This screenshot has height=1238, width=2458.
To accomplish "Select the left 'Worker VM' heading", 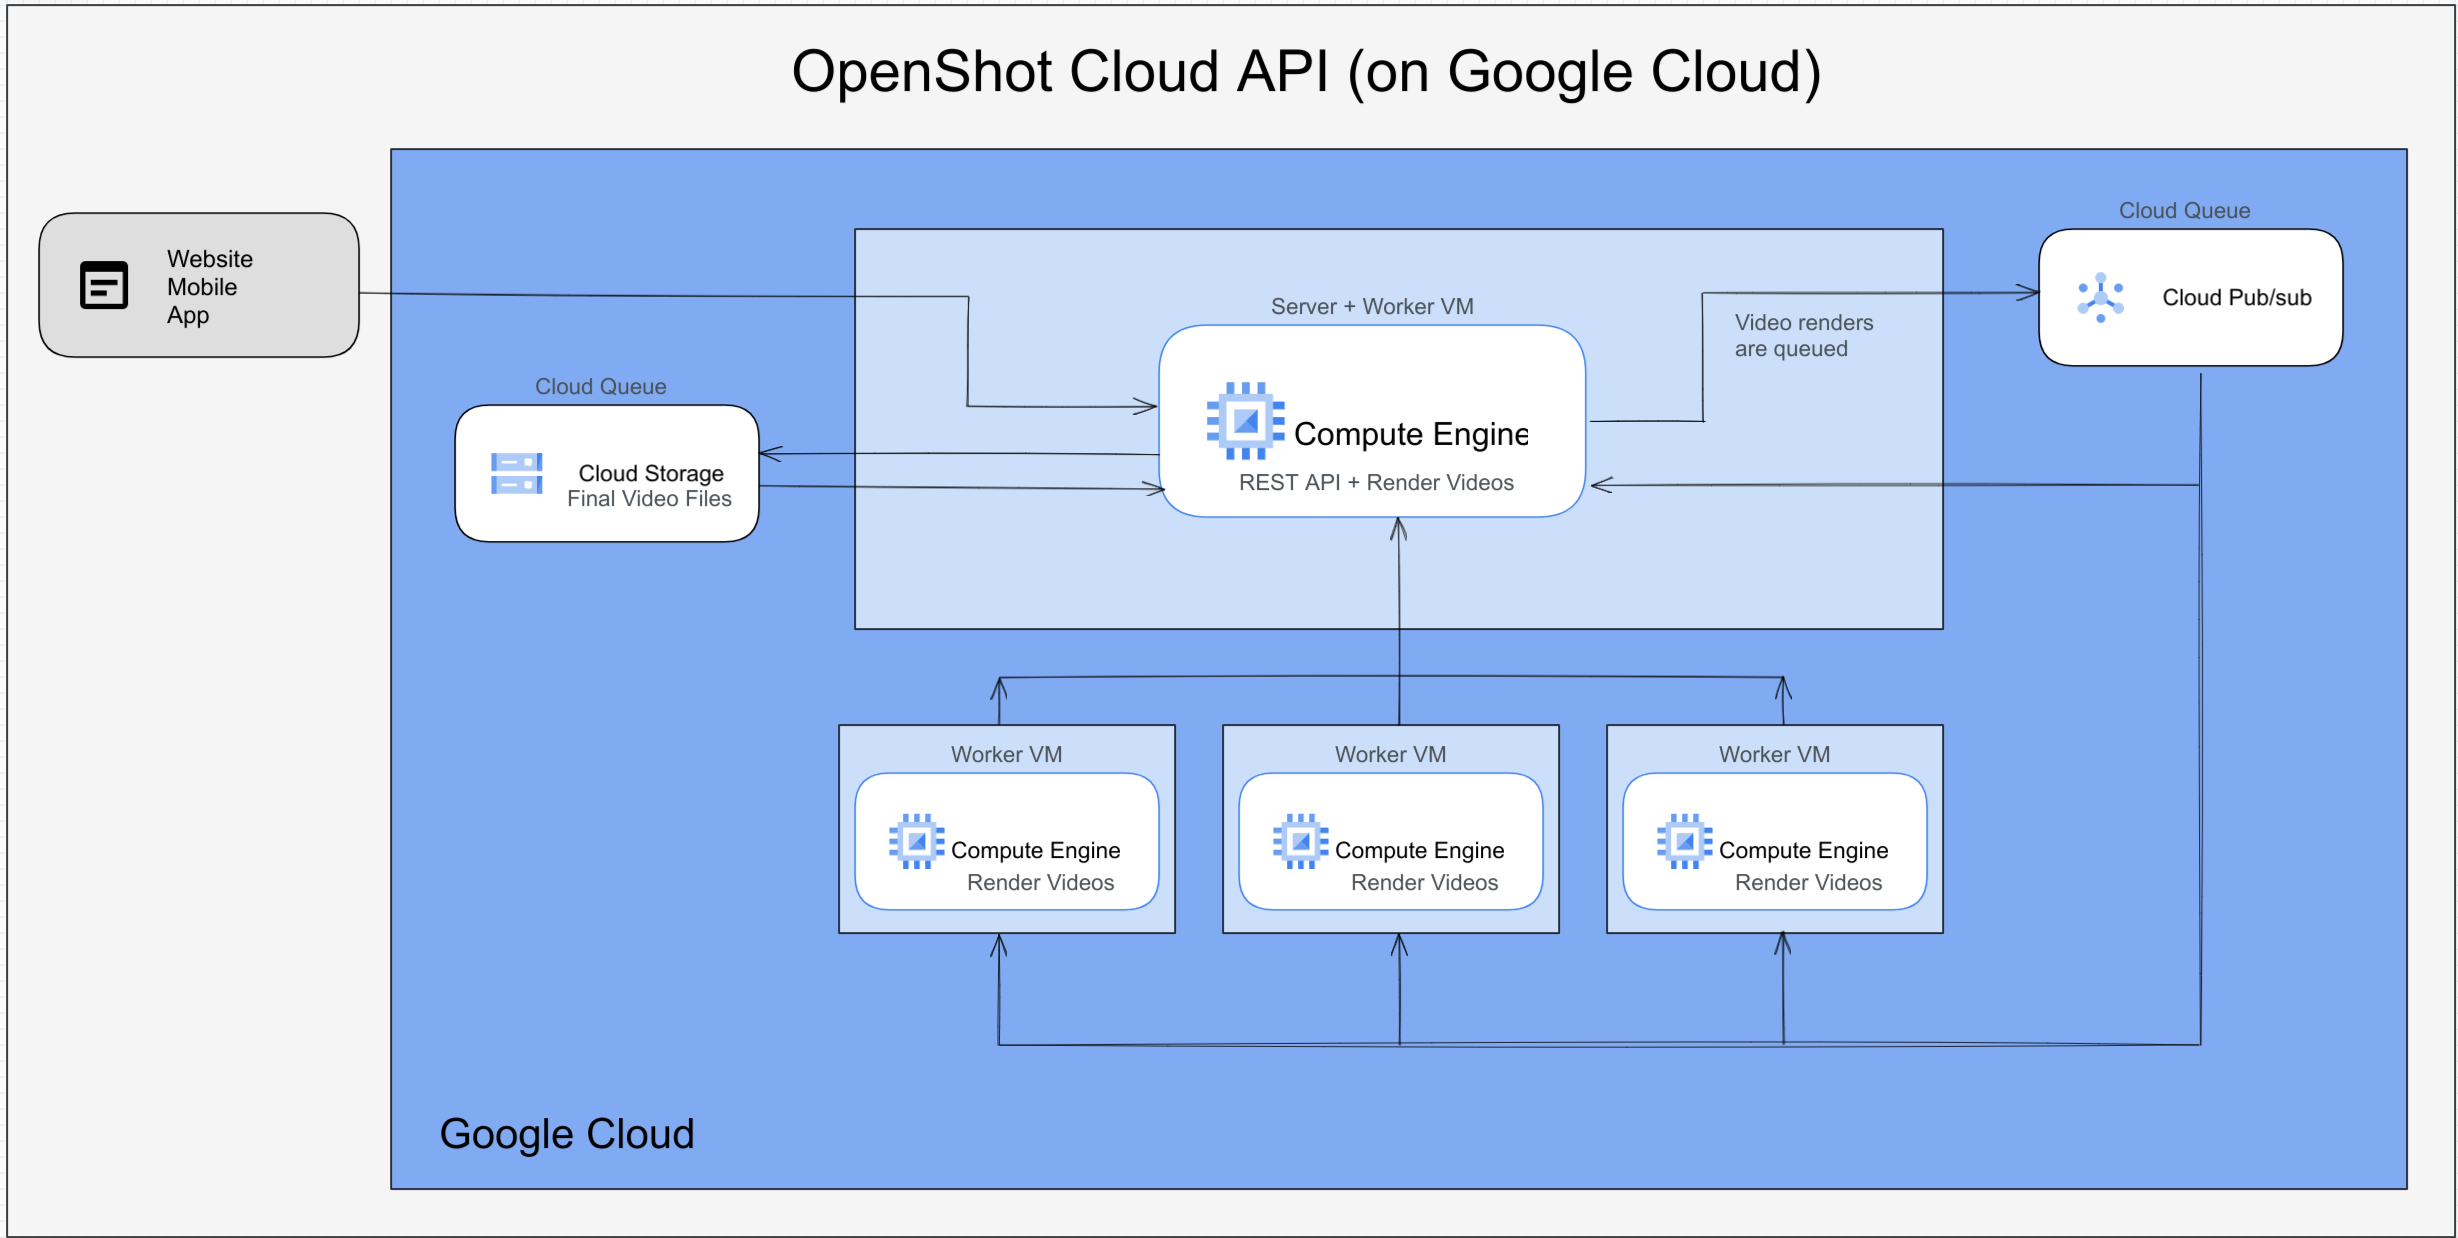I will (x=1006, y=755).
